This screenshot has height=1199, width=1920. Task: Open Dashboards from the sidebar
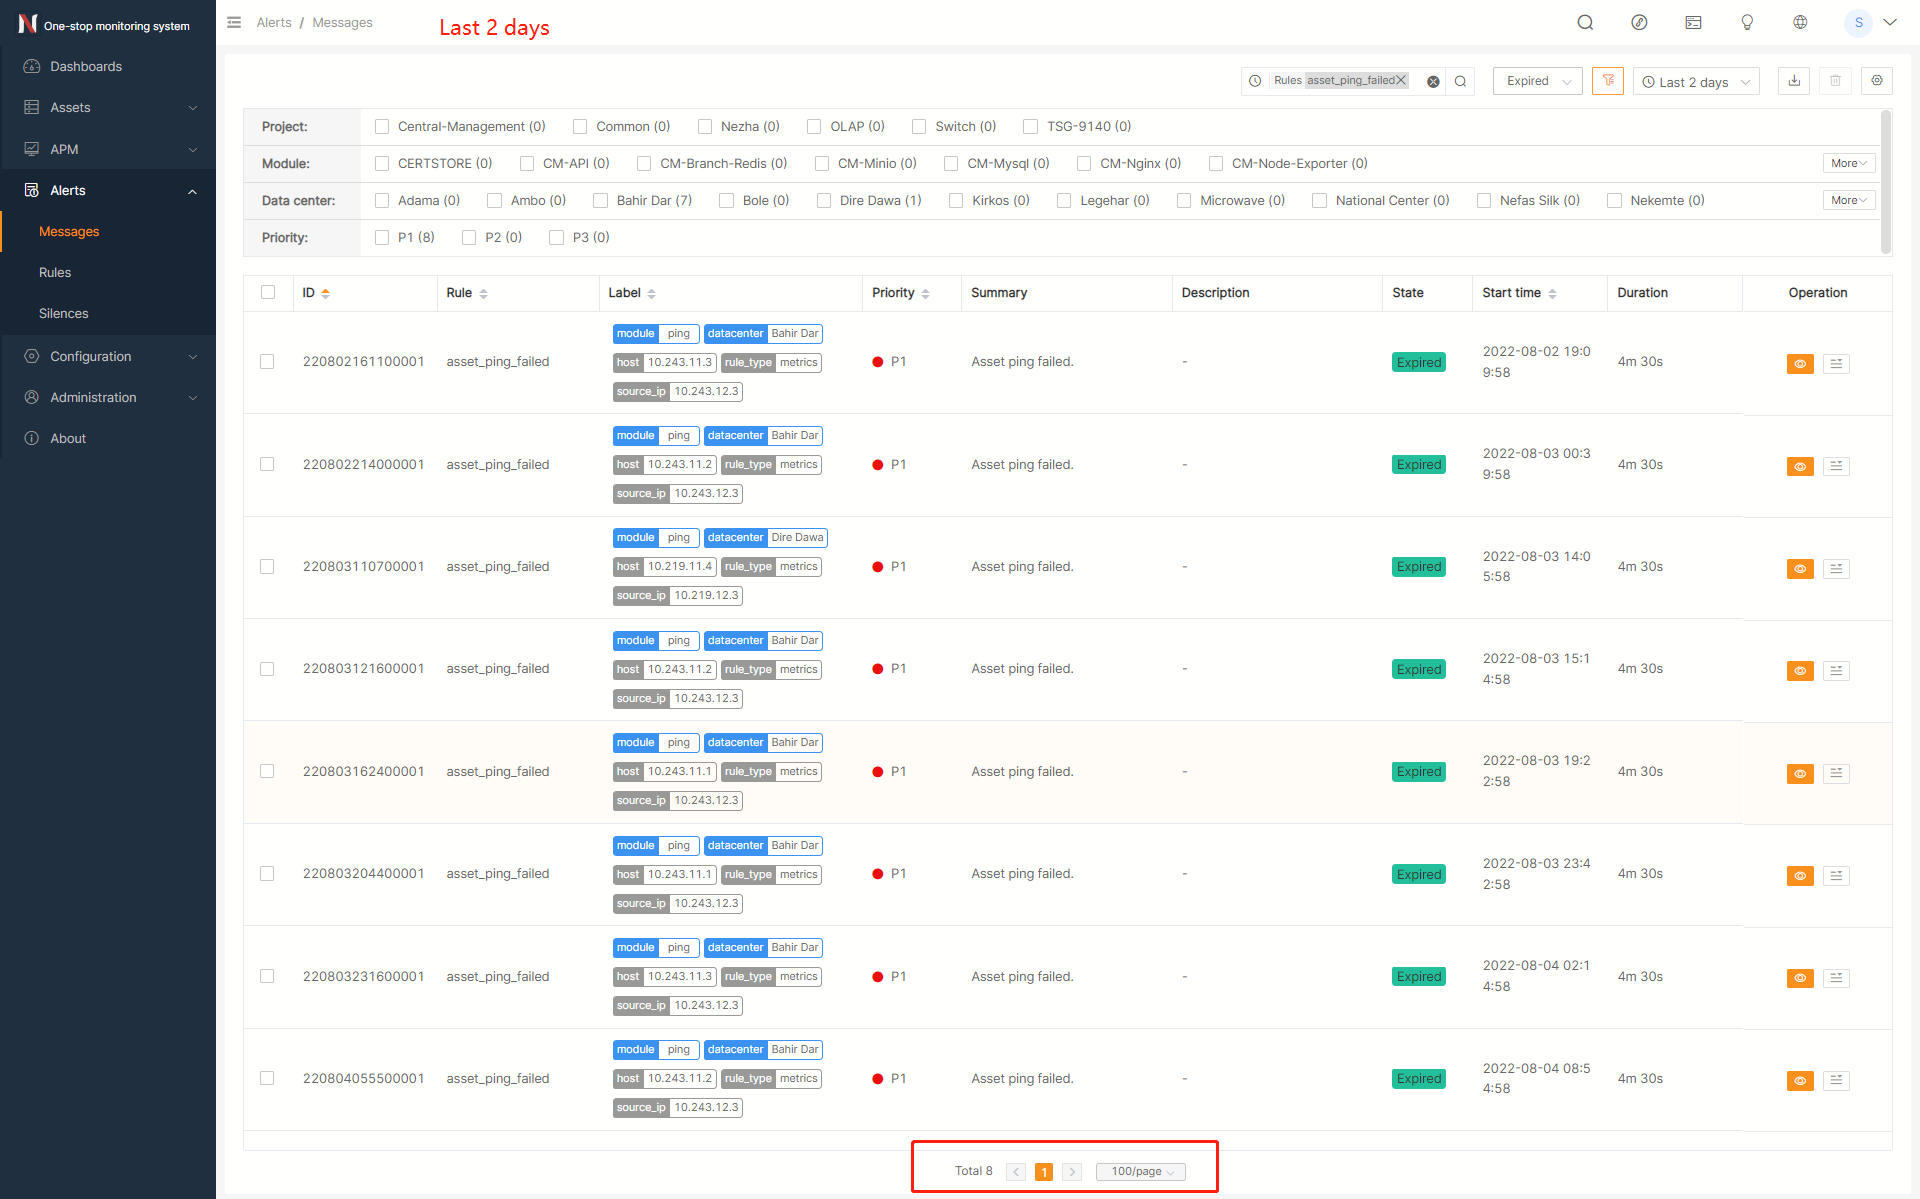point(86,66)
